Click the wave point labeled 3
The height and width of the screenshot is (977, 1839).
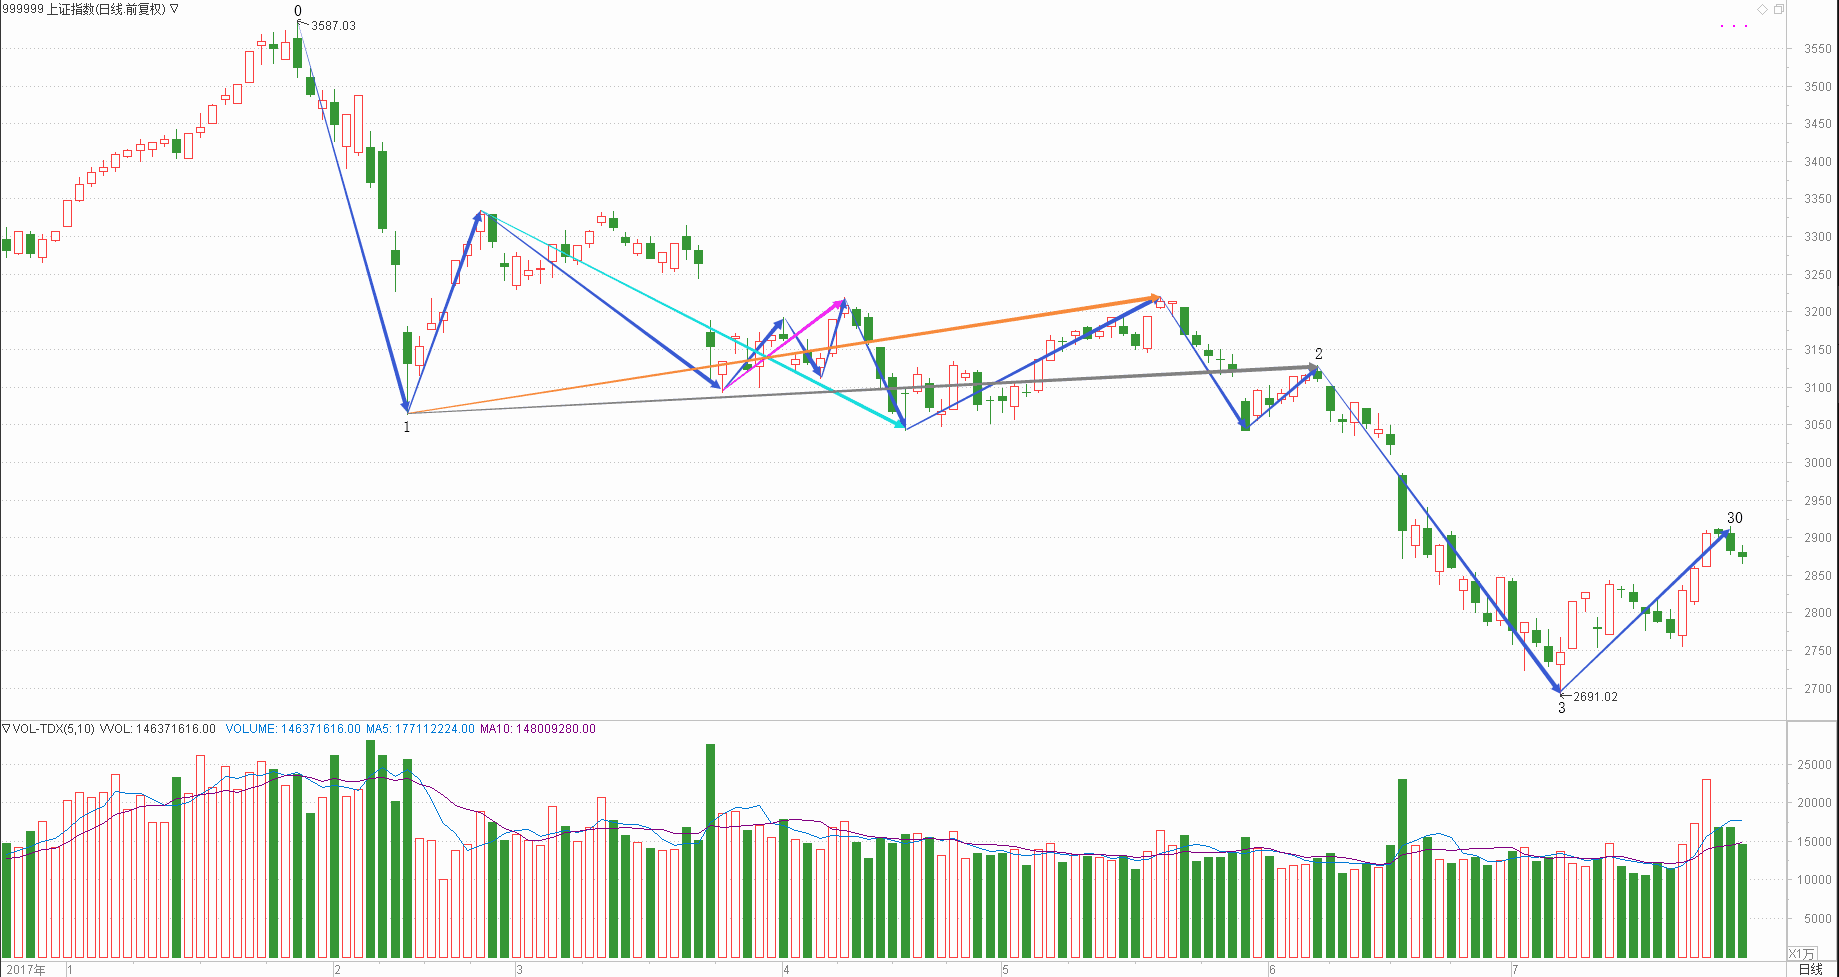(x=1561, y=708)
